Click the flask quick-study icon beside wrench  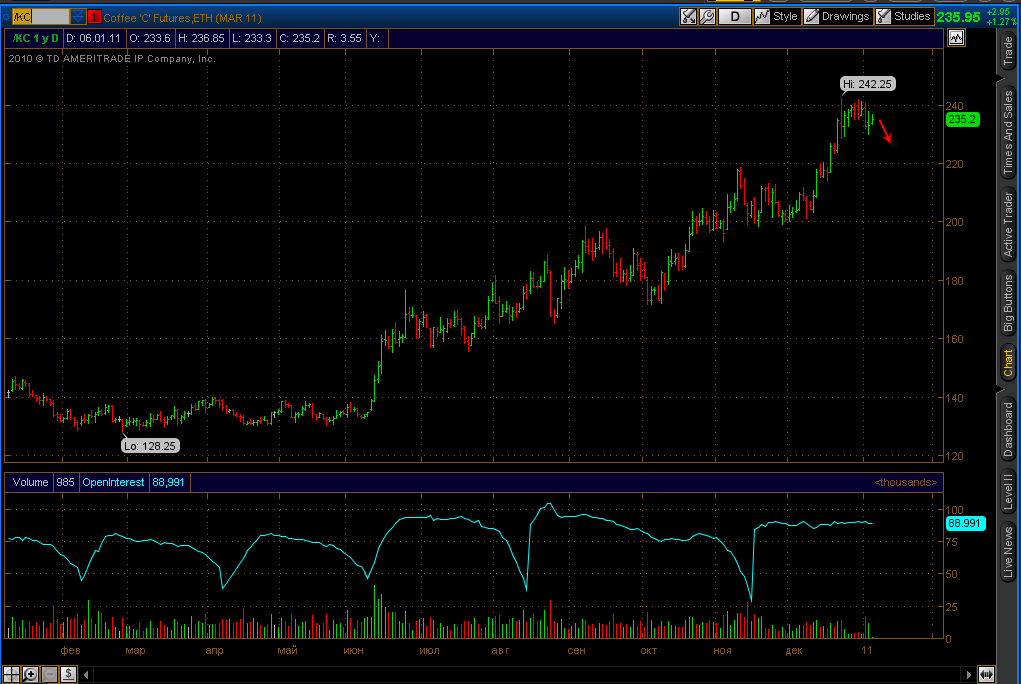[x=688, y=16]
